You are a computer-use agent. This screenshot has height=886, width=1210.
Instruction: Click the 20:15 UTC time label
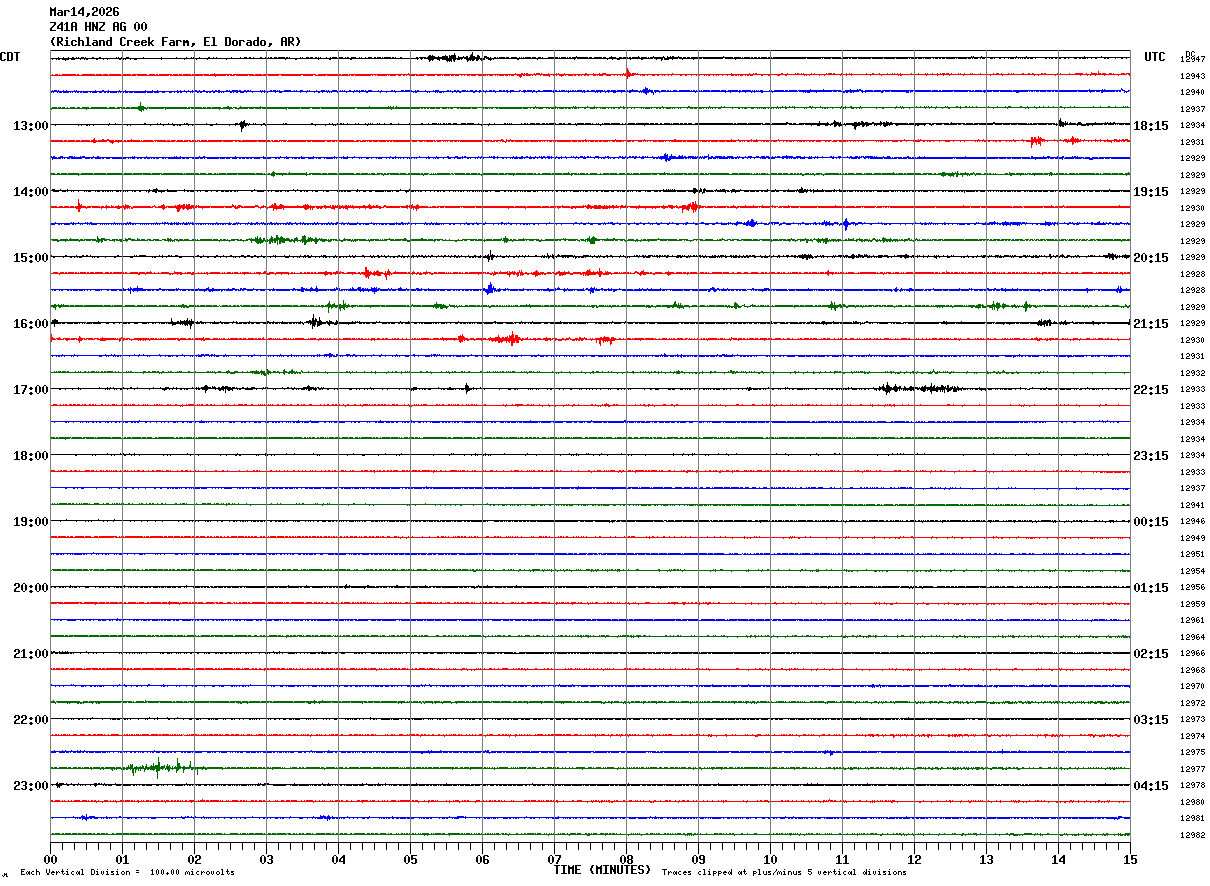(x=1151, y=257)
